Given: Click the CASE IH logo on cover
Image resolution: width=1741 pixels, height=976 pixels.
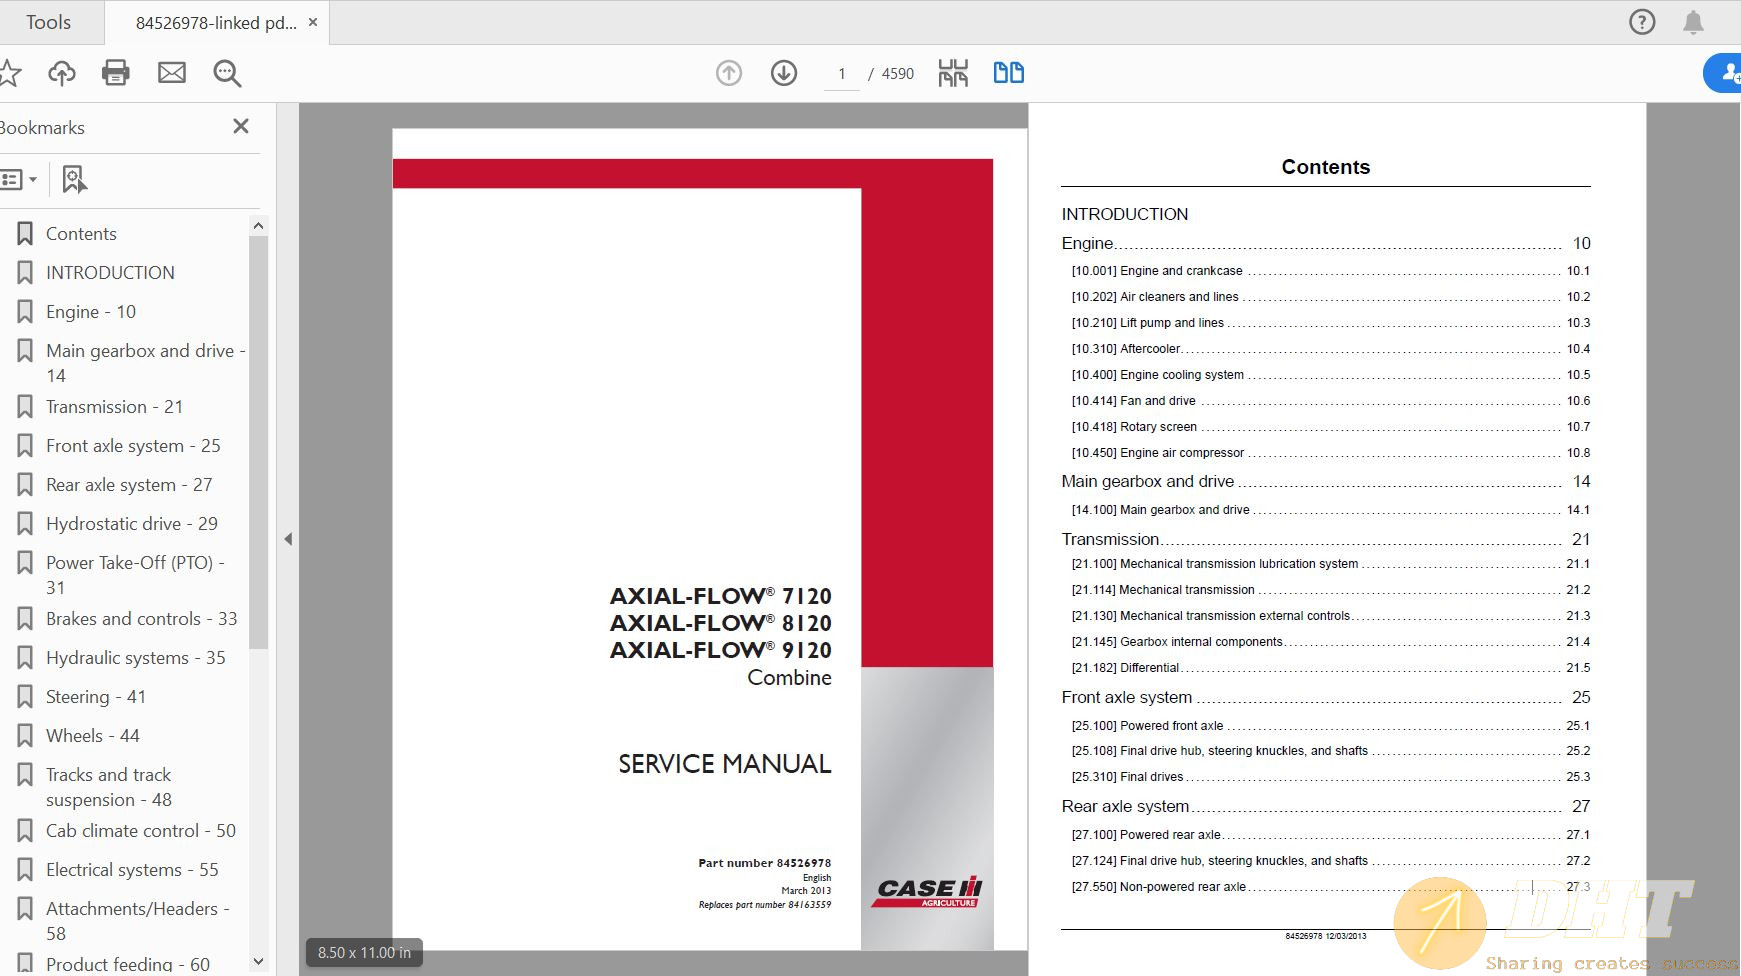Looking at the screenshot, I should click(x=927, y=892).
